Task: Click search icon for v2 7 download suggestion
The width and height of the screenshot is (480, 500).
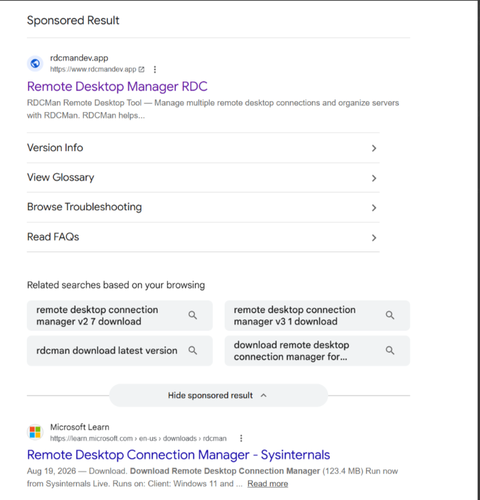Action: coord(193,315)
